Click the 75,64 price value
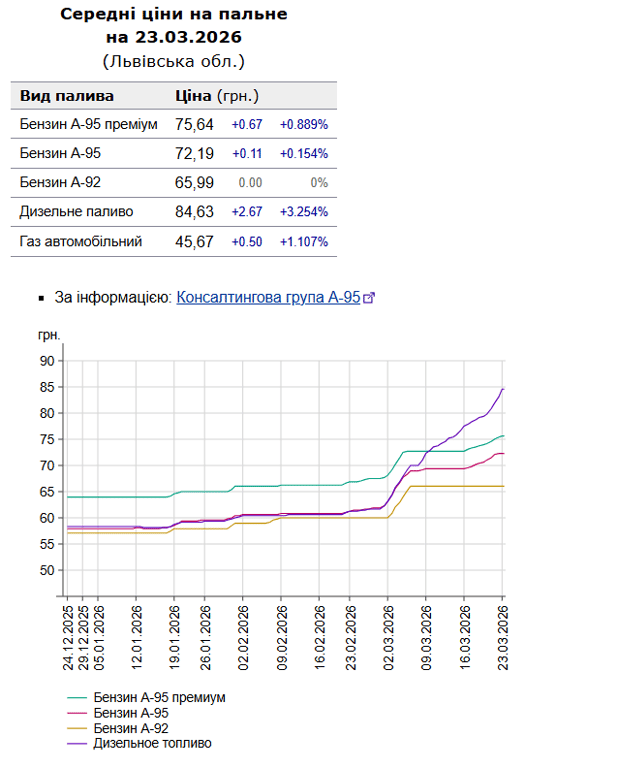617x768 pixels. [x=194, y=125]
